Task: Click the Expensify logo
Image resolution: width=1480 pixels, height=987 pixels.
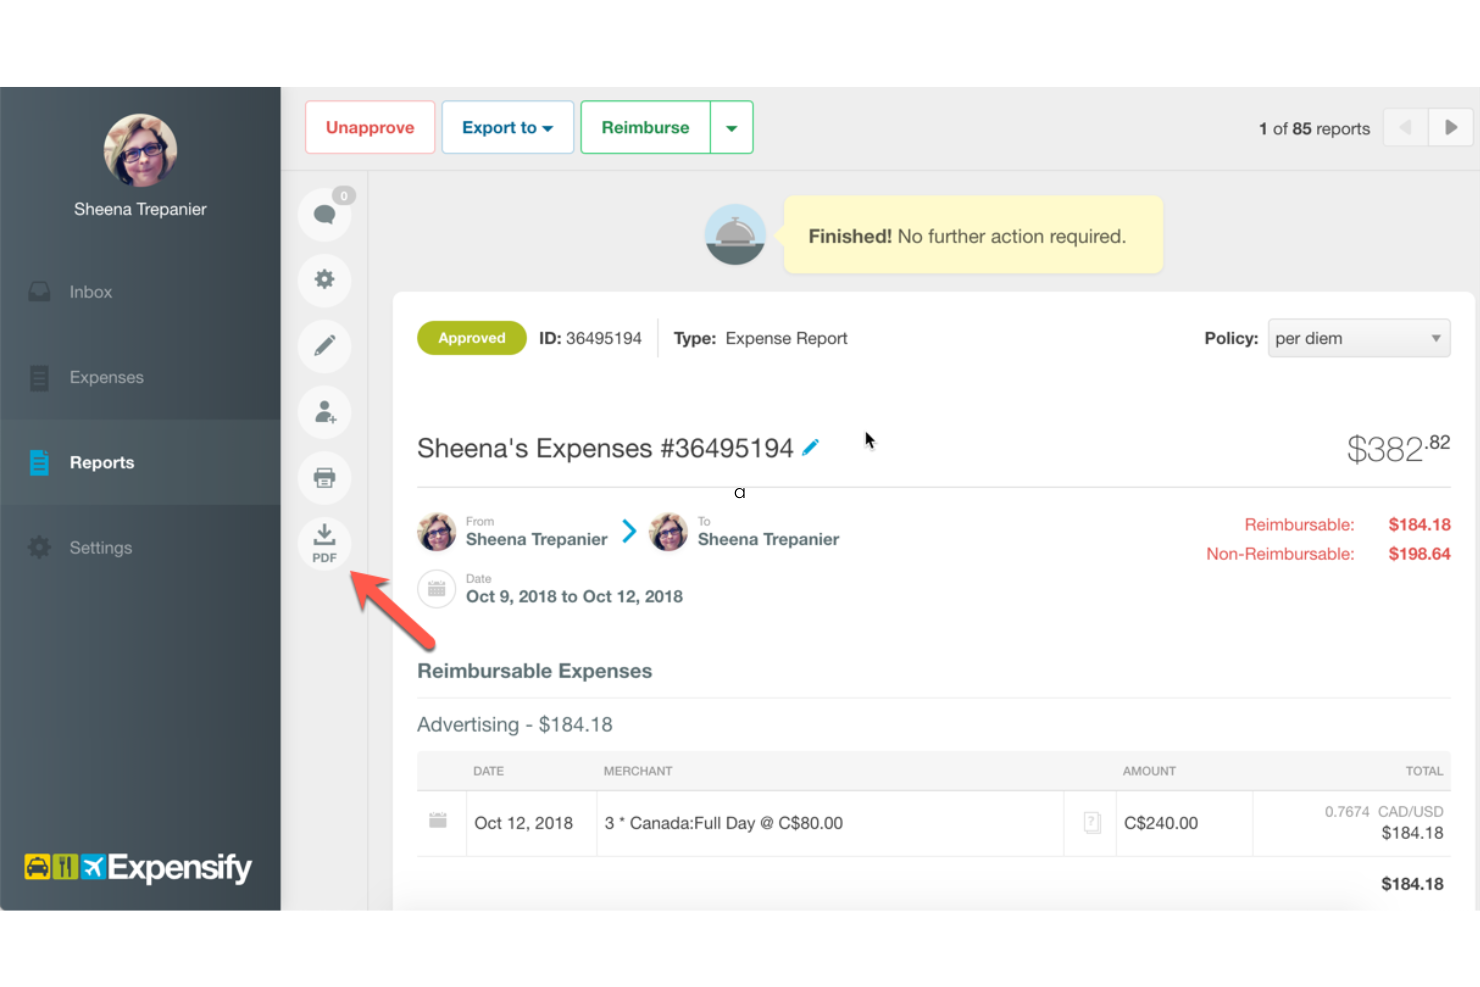Action: click(137, 867)
